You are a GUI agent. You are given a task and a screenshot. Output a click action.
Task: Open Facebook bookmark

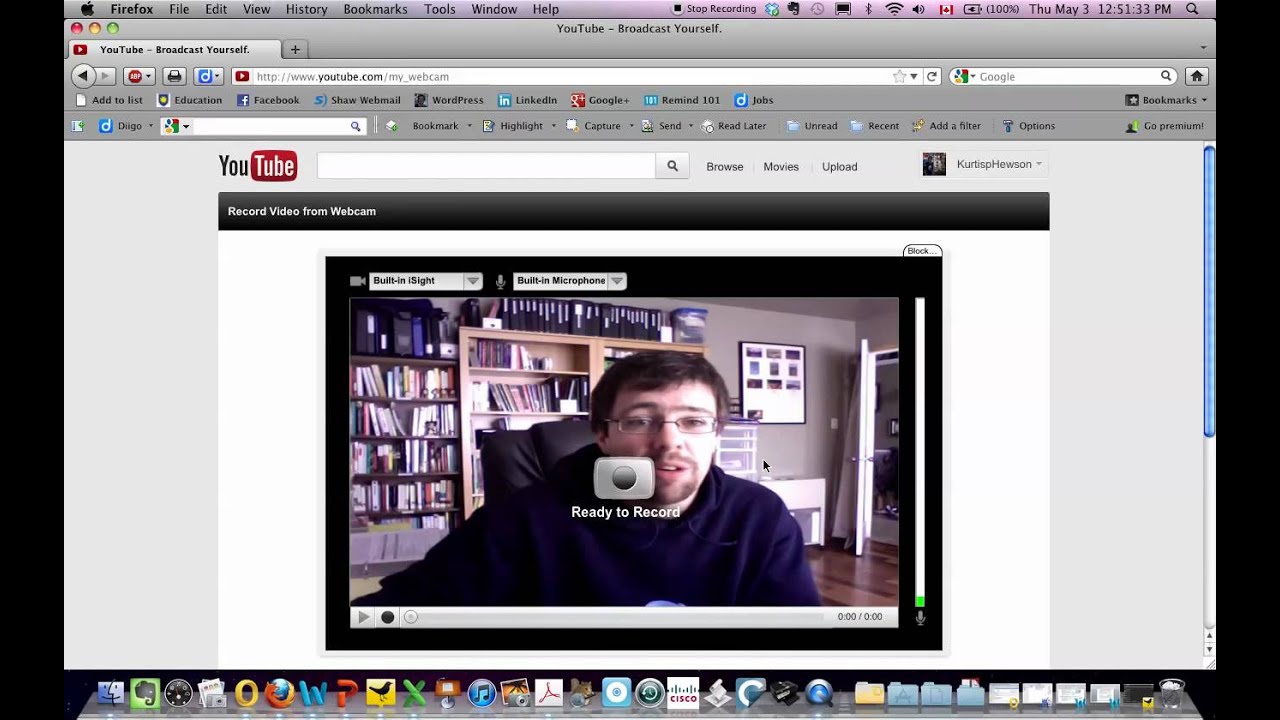[x=268, y=100]
